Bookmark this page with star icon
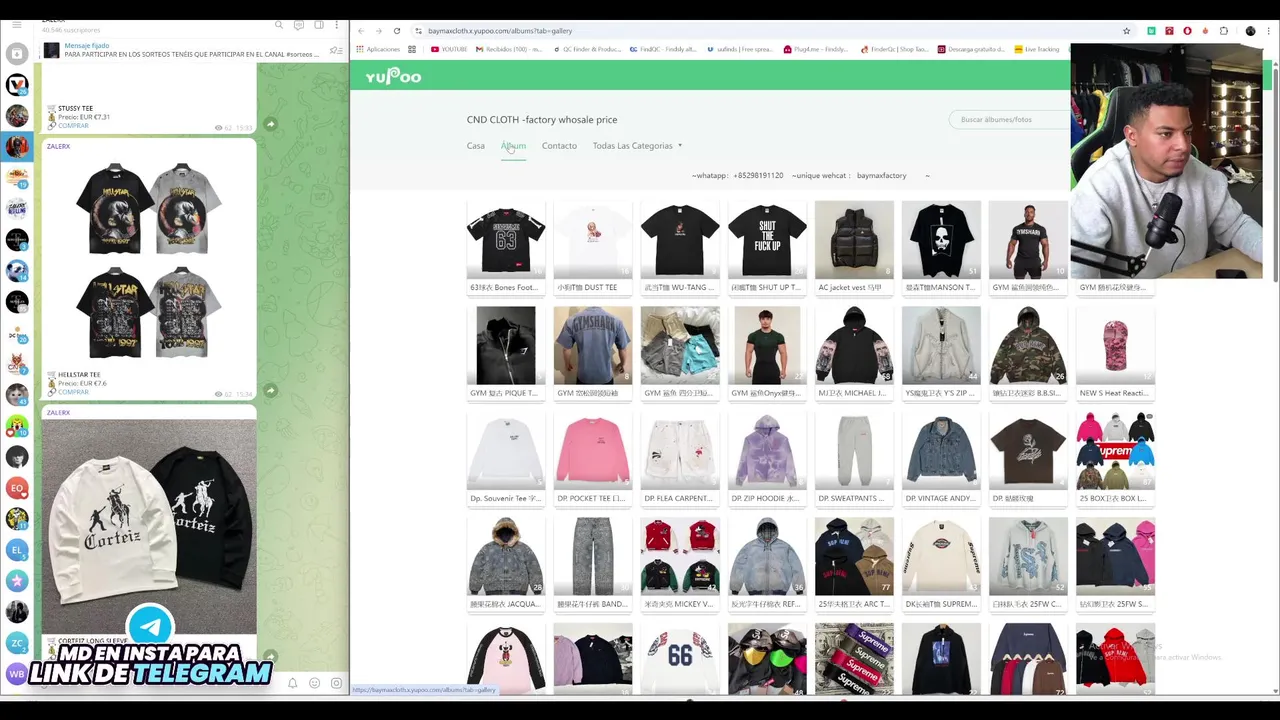The image size is (1280, 720). point(1126,31)
